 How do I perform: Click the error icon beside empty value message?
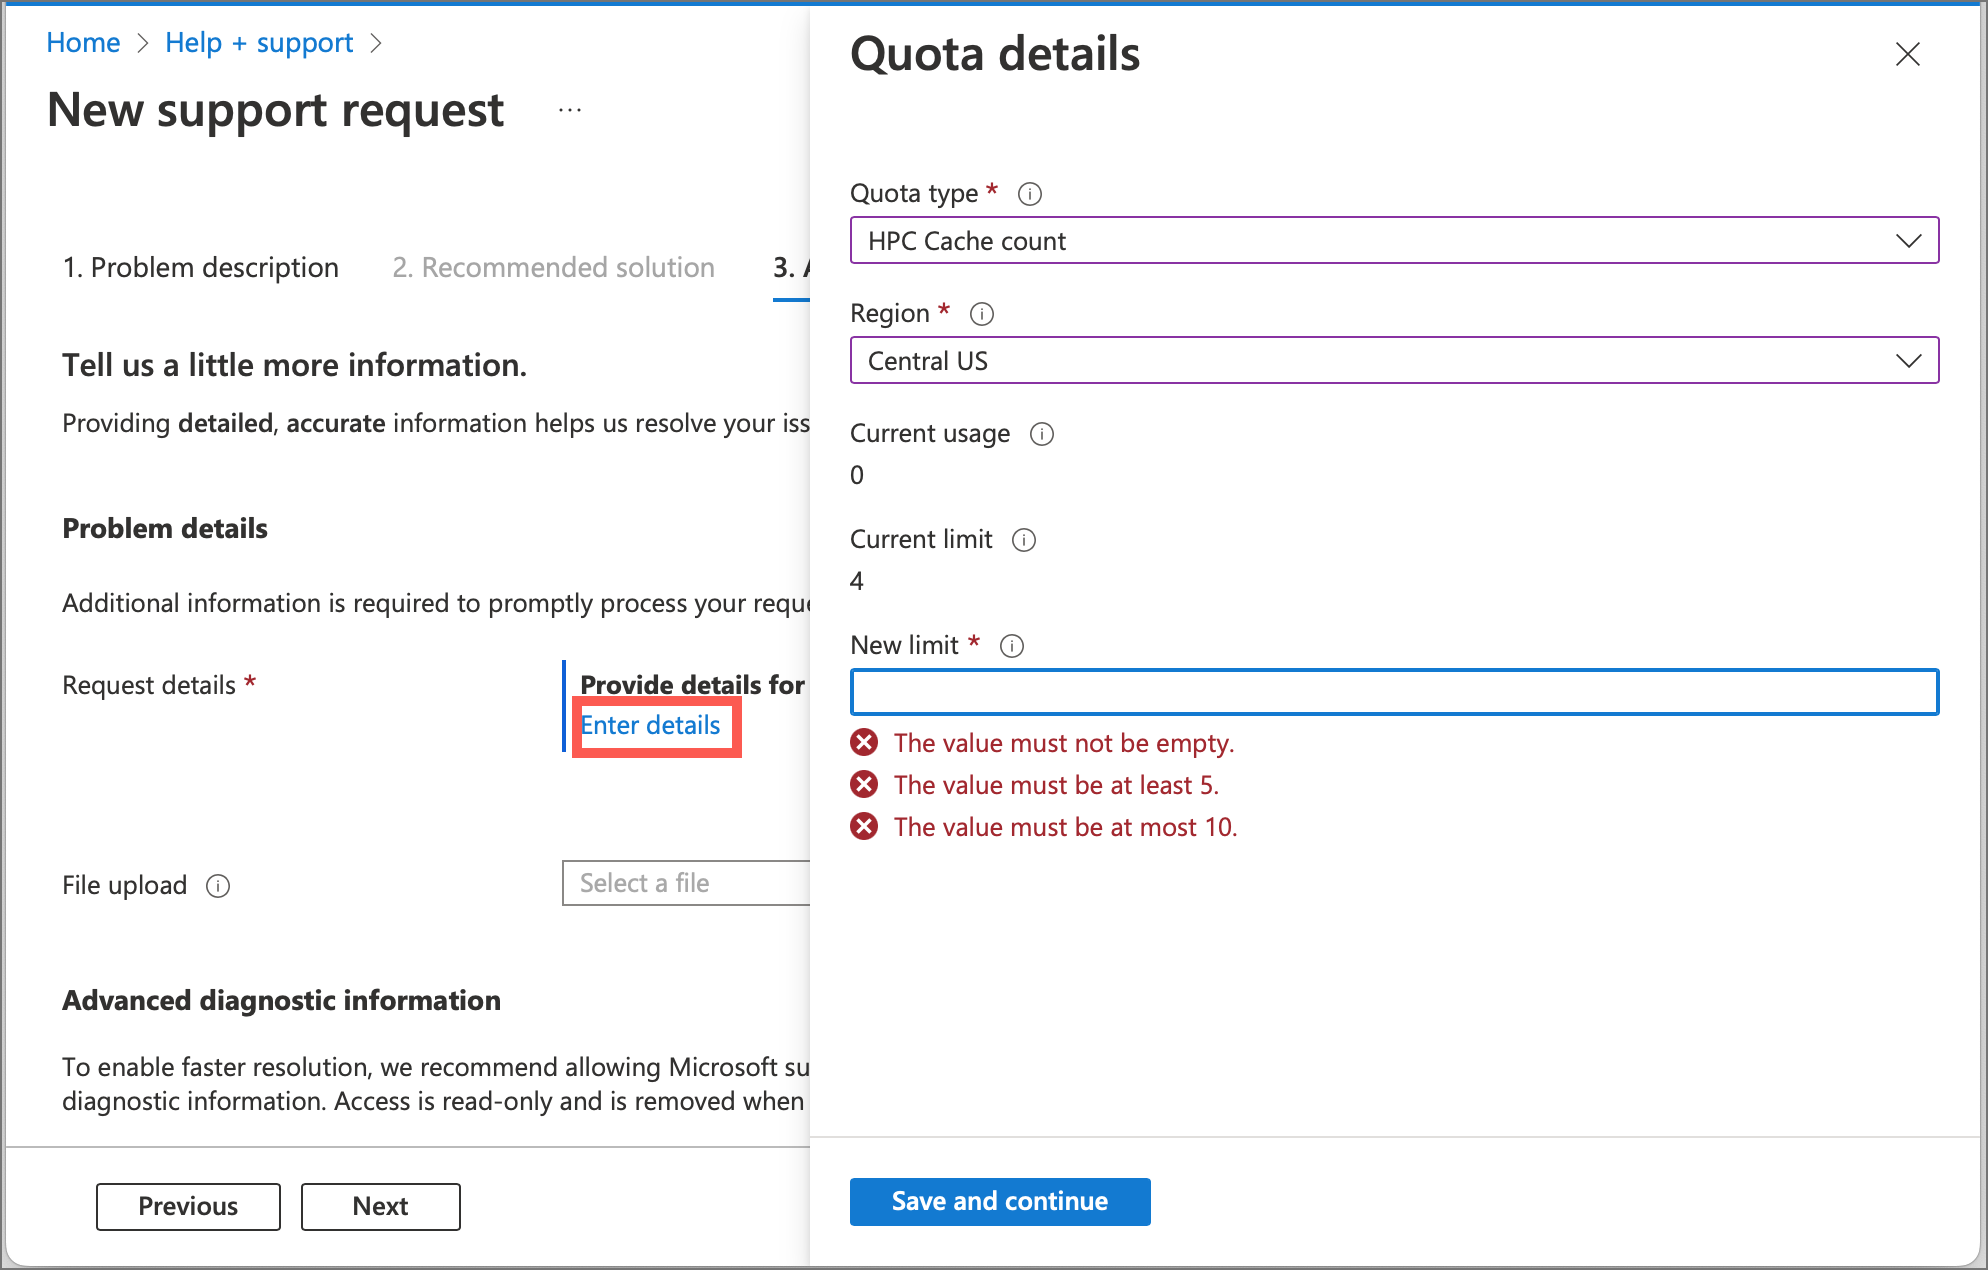click(x=866, y=743)
